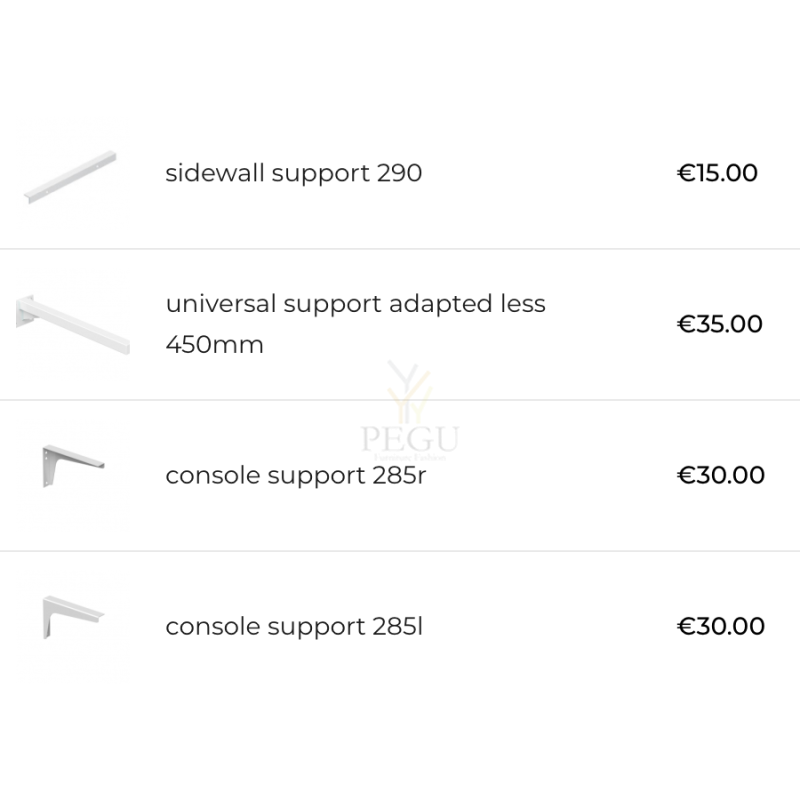Click the Furniture Fashion tagline under PEGU
This screenshot has width=800, height=800.
click(410, 457)
